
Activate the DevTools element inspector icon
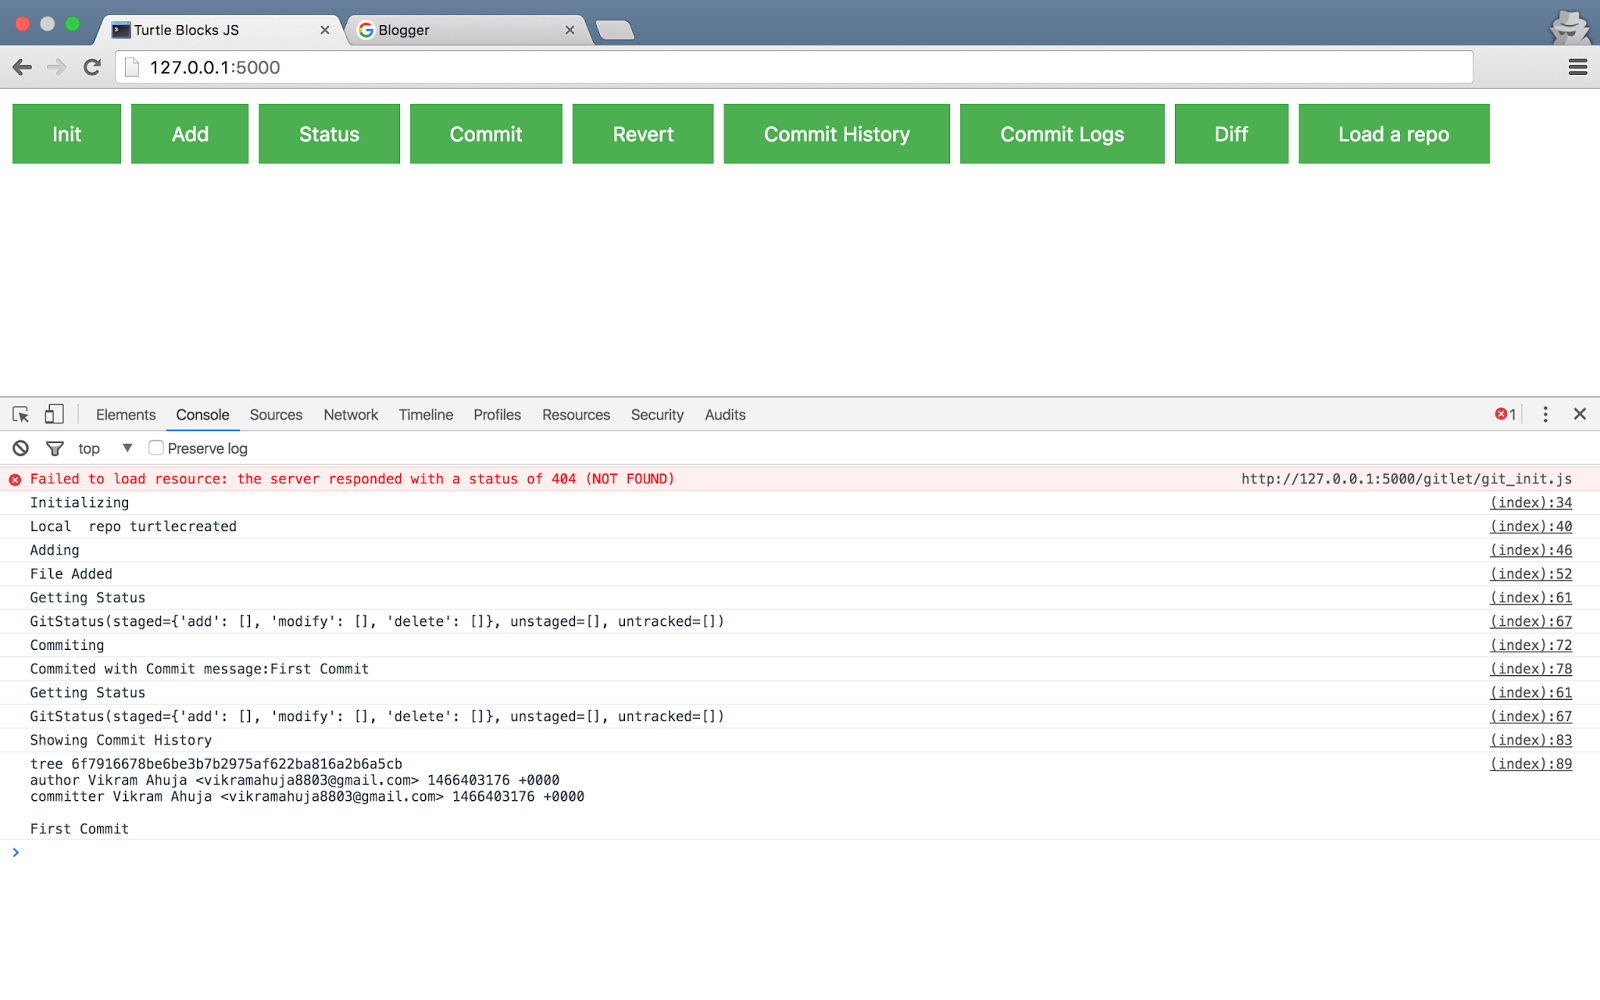[21, 414]
